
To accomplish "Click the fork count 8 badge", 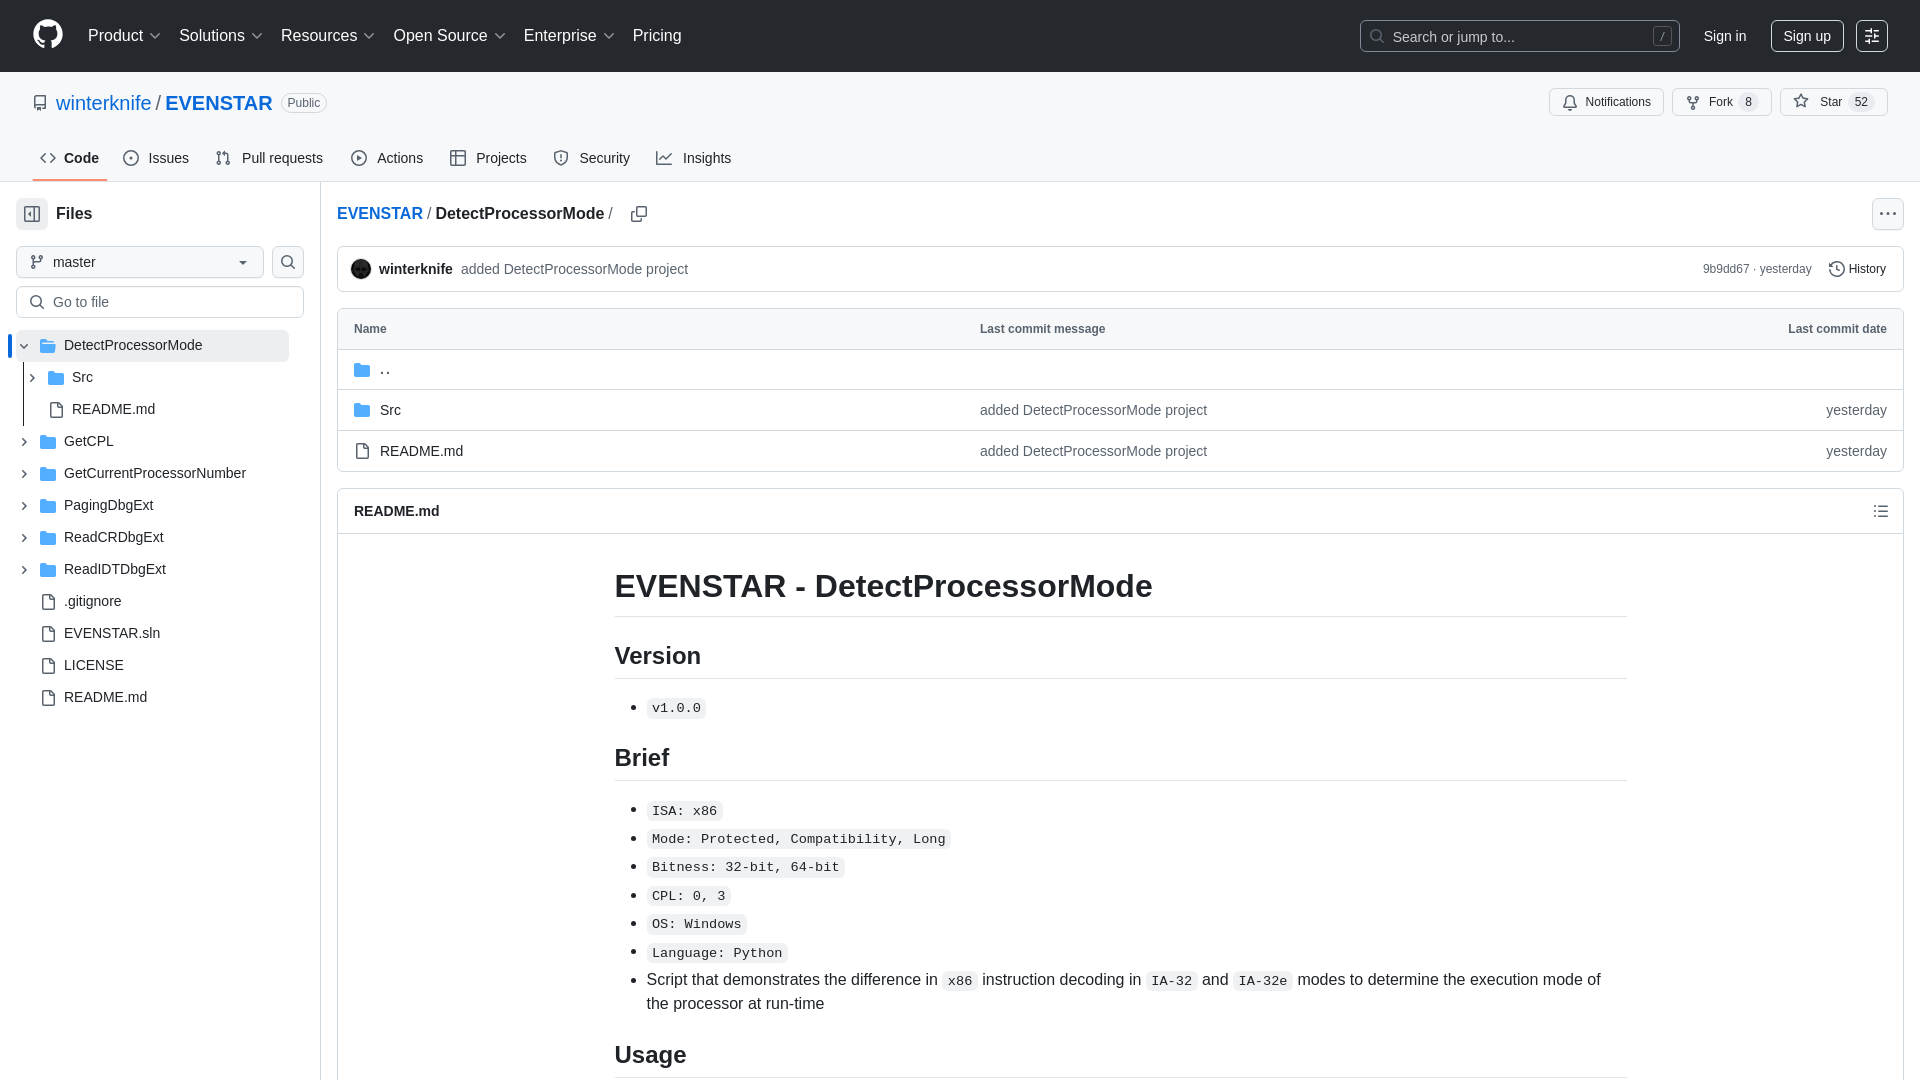I will pos(1749,102).
